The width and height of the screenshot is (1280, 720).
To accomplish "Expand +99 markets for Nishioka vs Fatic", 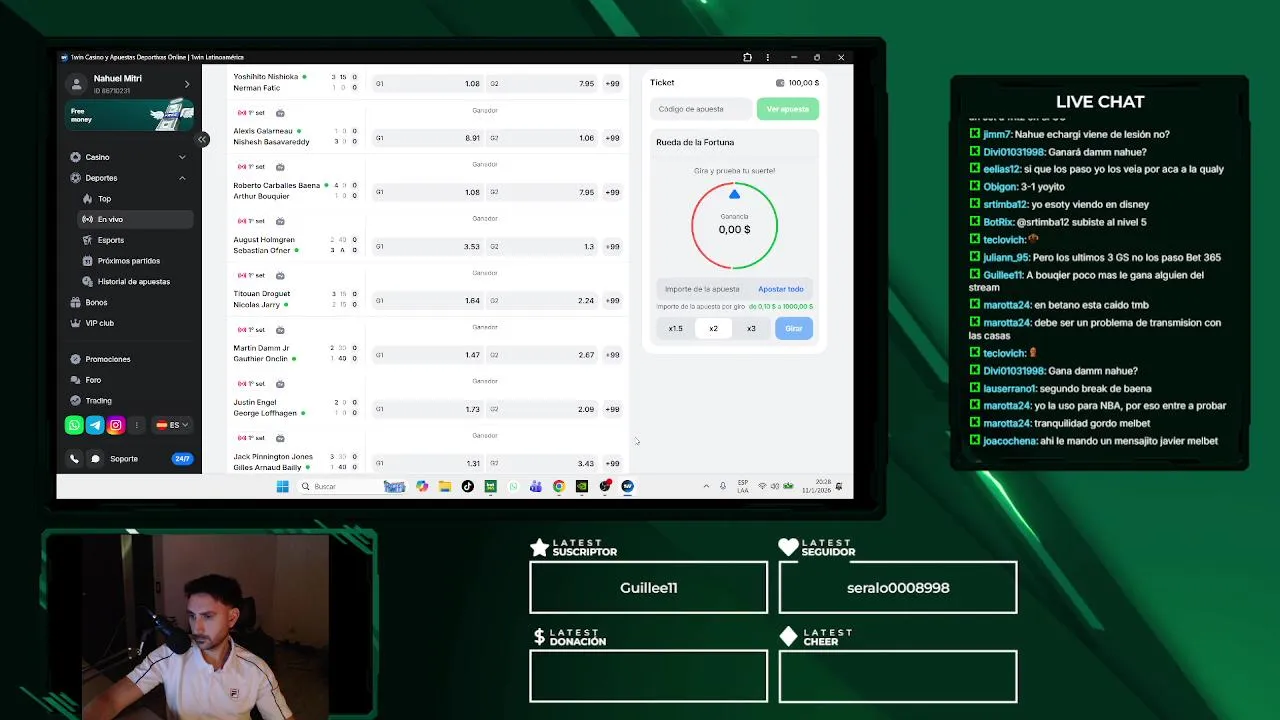I will tap(612, 84).
